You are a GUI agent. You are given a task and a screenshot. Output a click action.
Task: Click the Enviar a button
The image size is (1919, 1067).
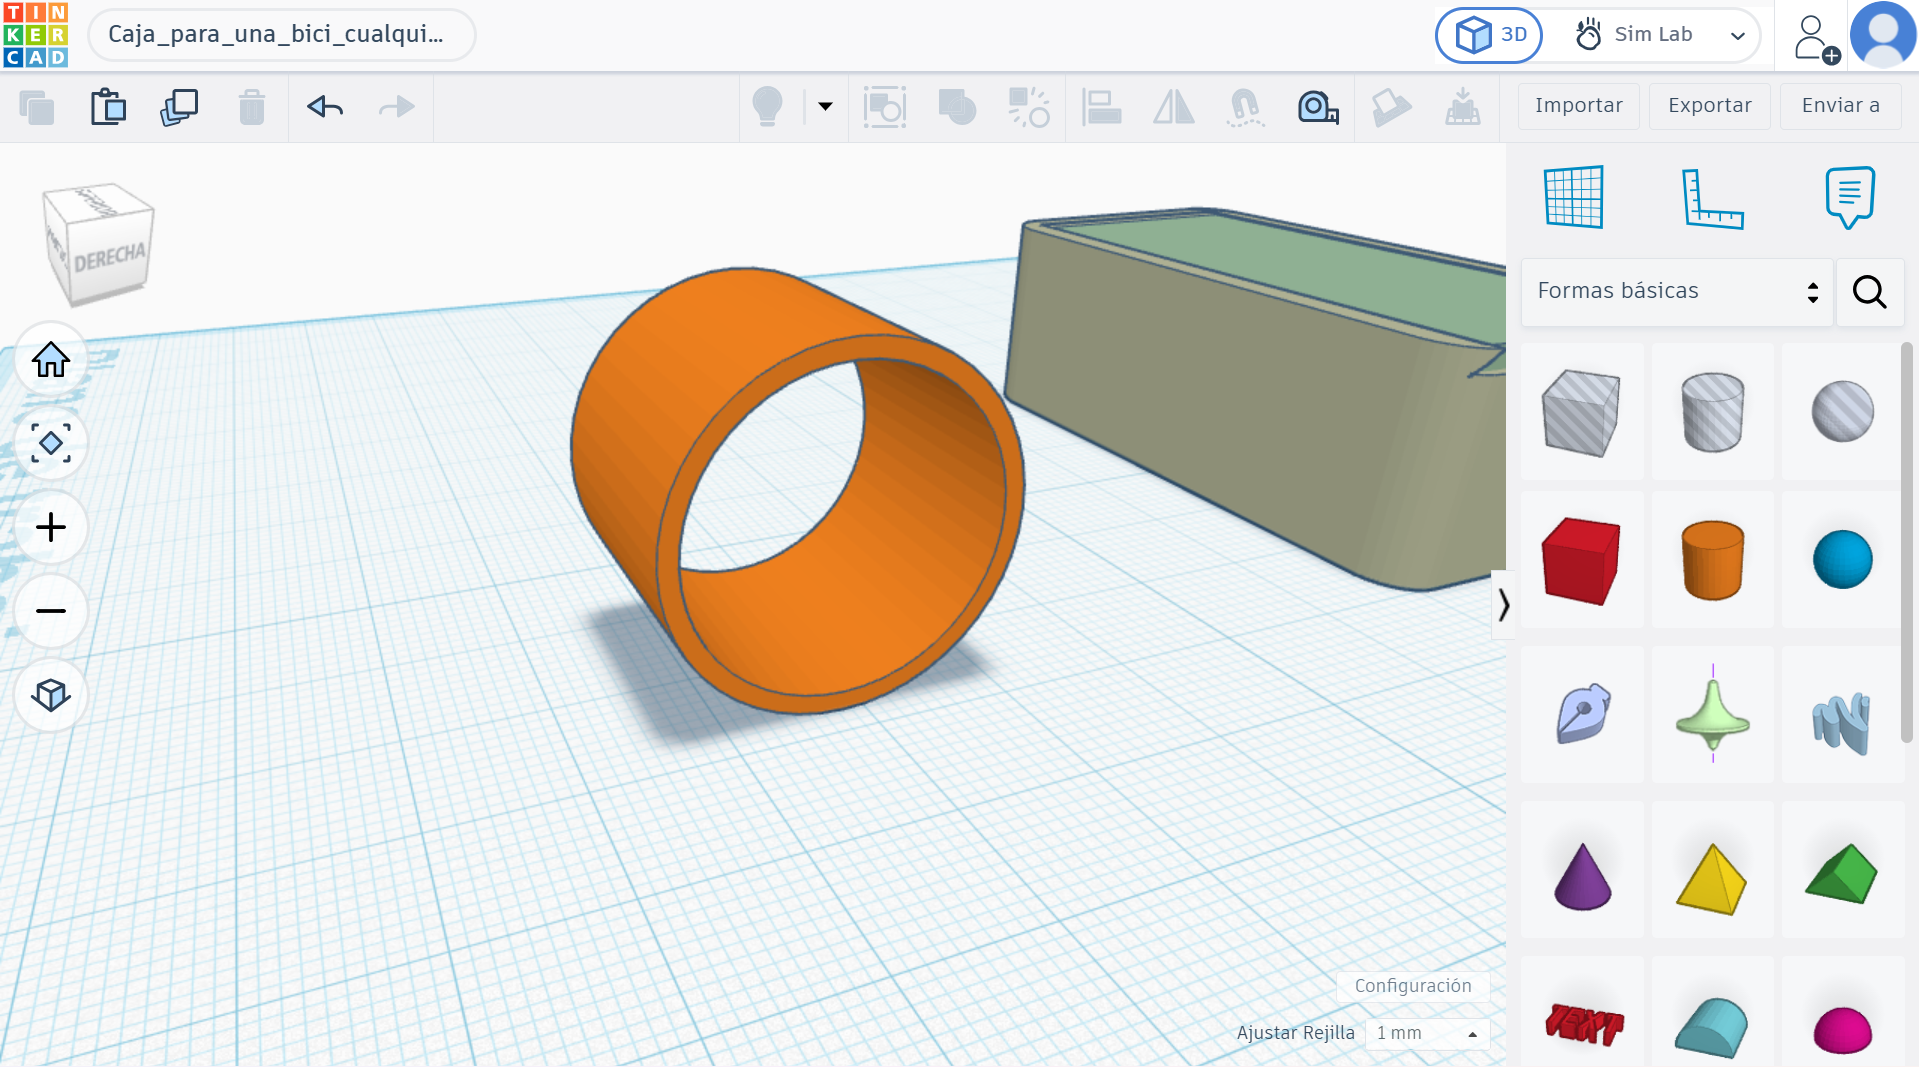tap(1841, 106)
